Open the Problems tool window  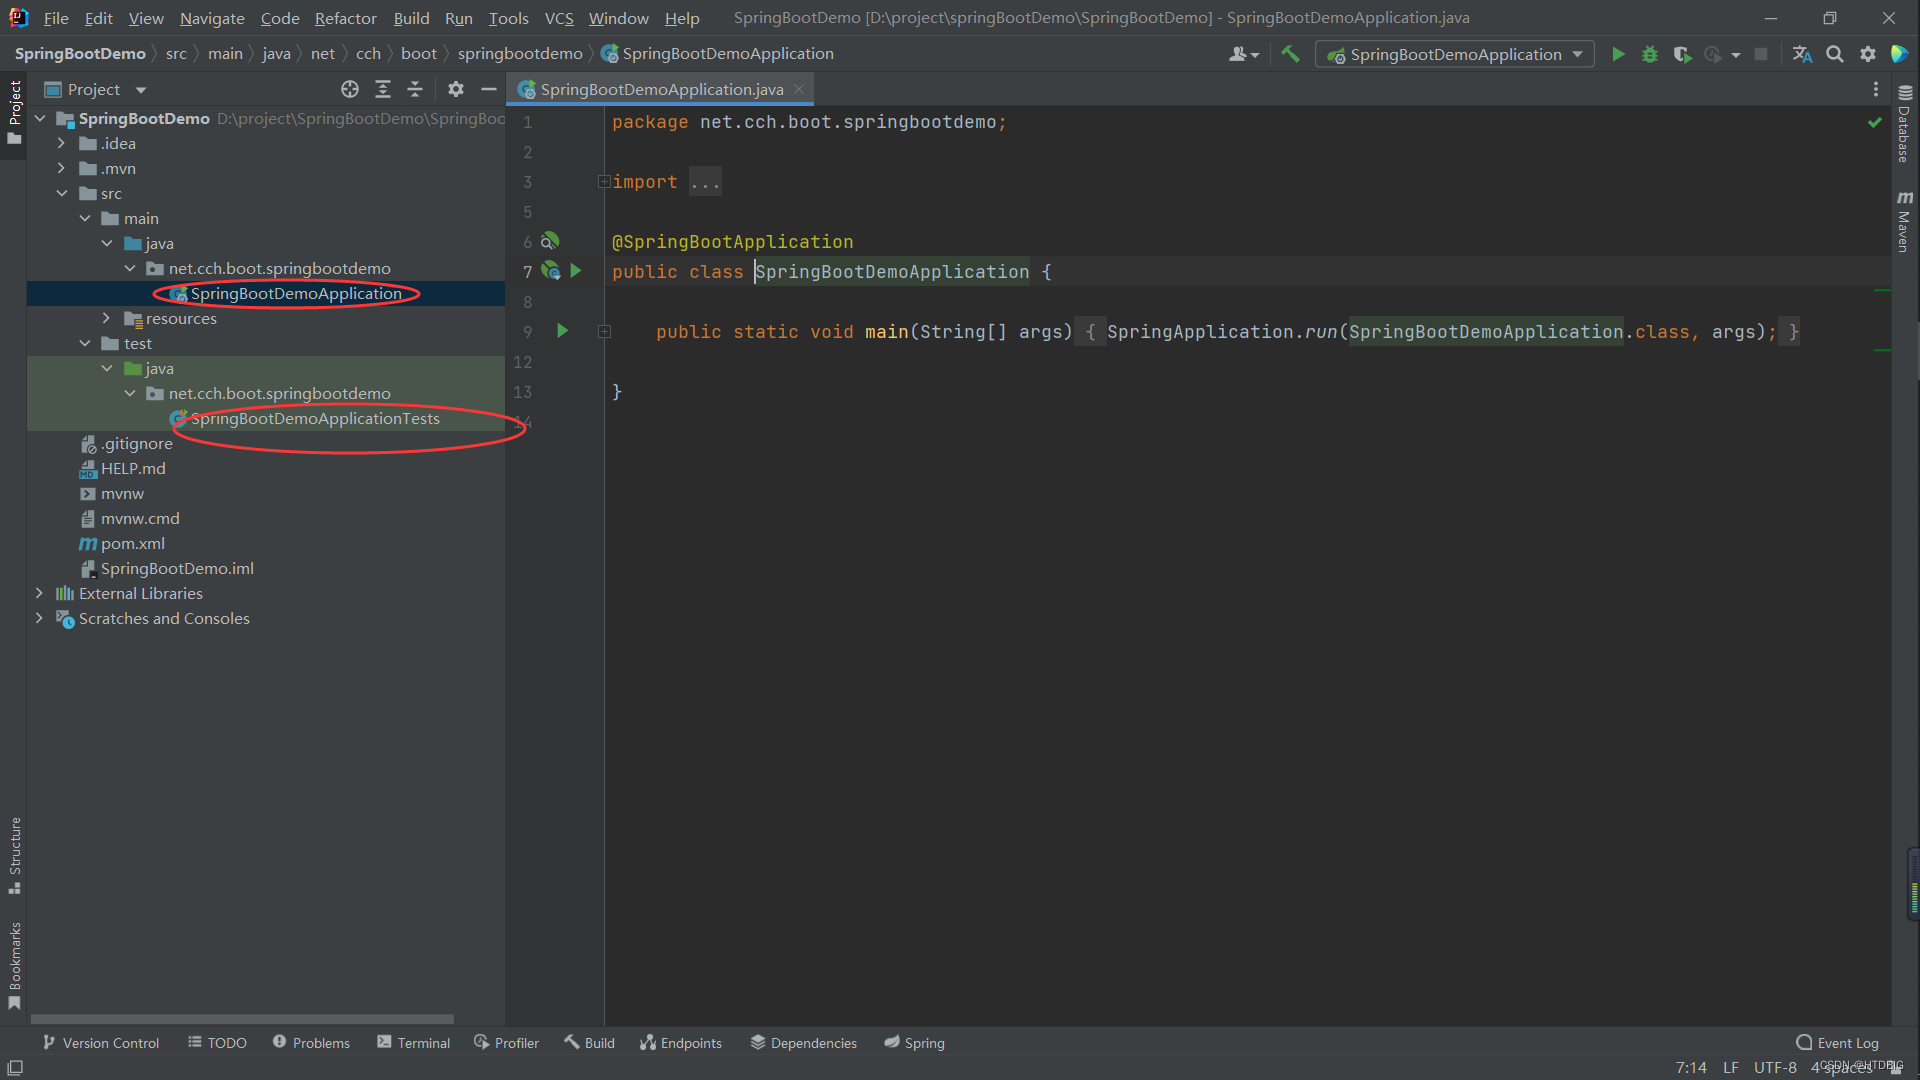(x=311, y=1043)
